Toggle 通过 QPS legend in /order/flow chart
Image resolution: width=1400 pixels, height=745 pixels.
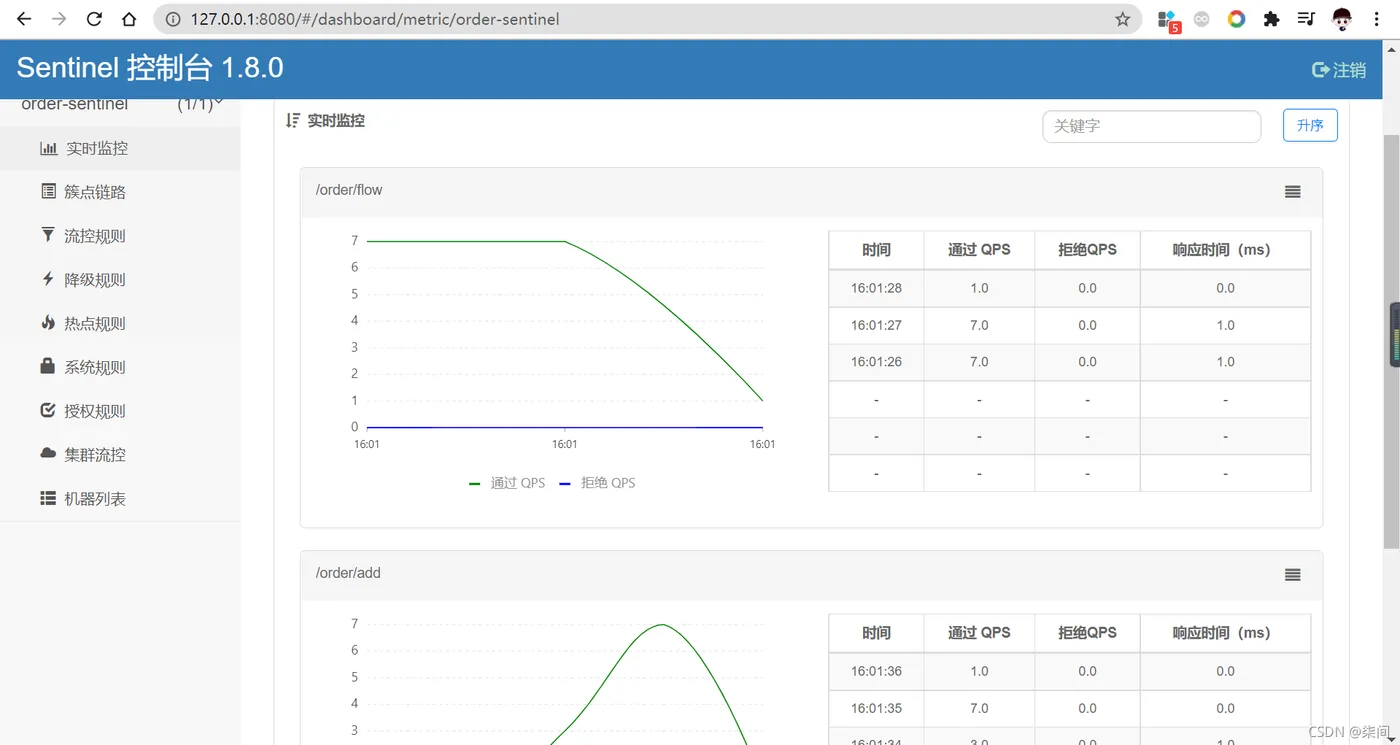[x=507, y=483]
